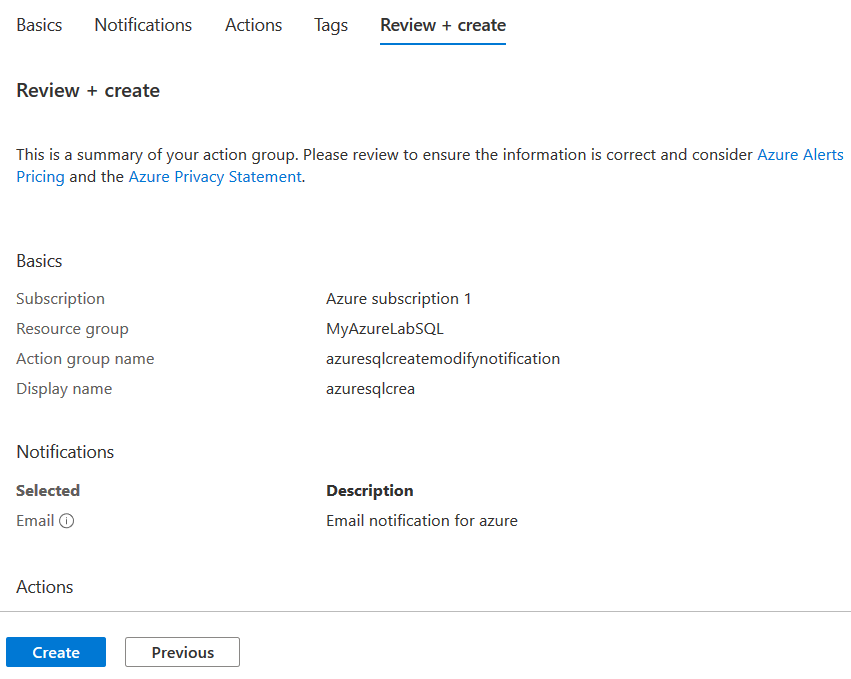Open the Notifications tab
The width and height of the screenshot is (851, 679).
click(143, 25)
